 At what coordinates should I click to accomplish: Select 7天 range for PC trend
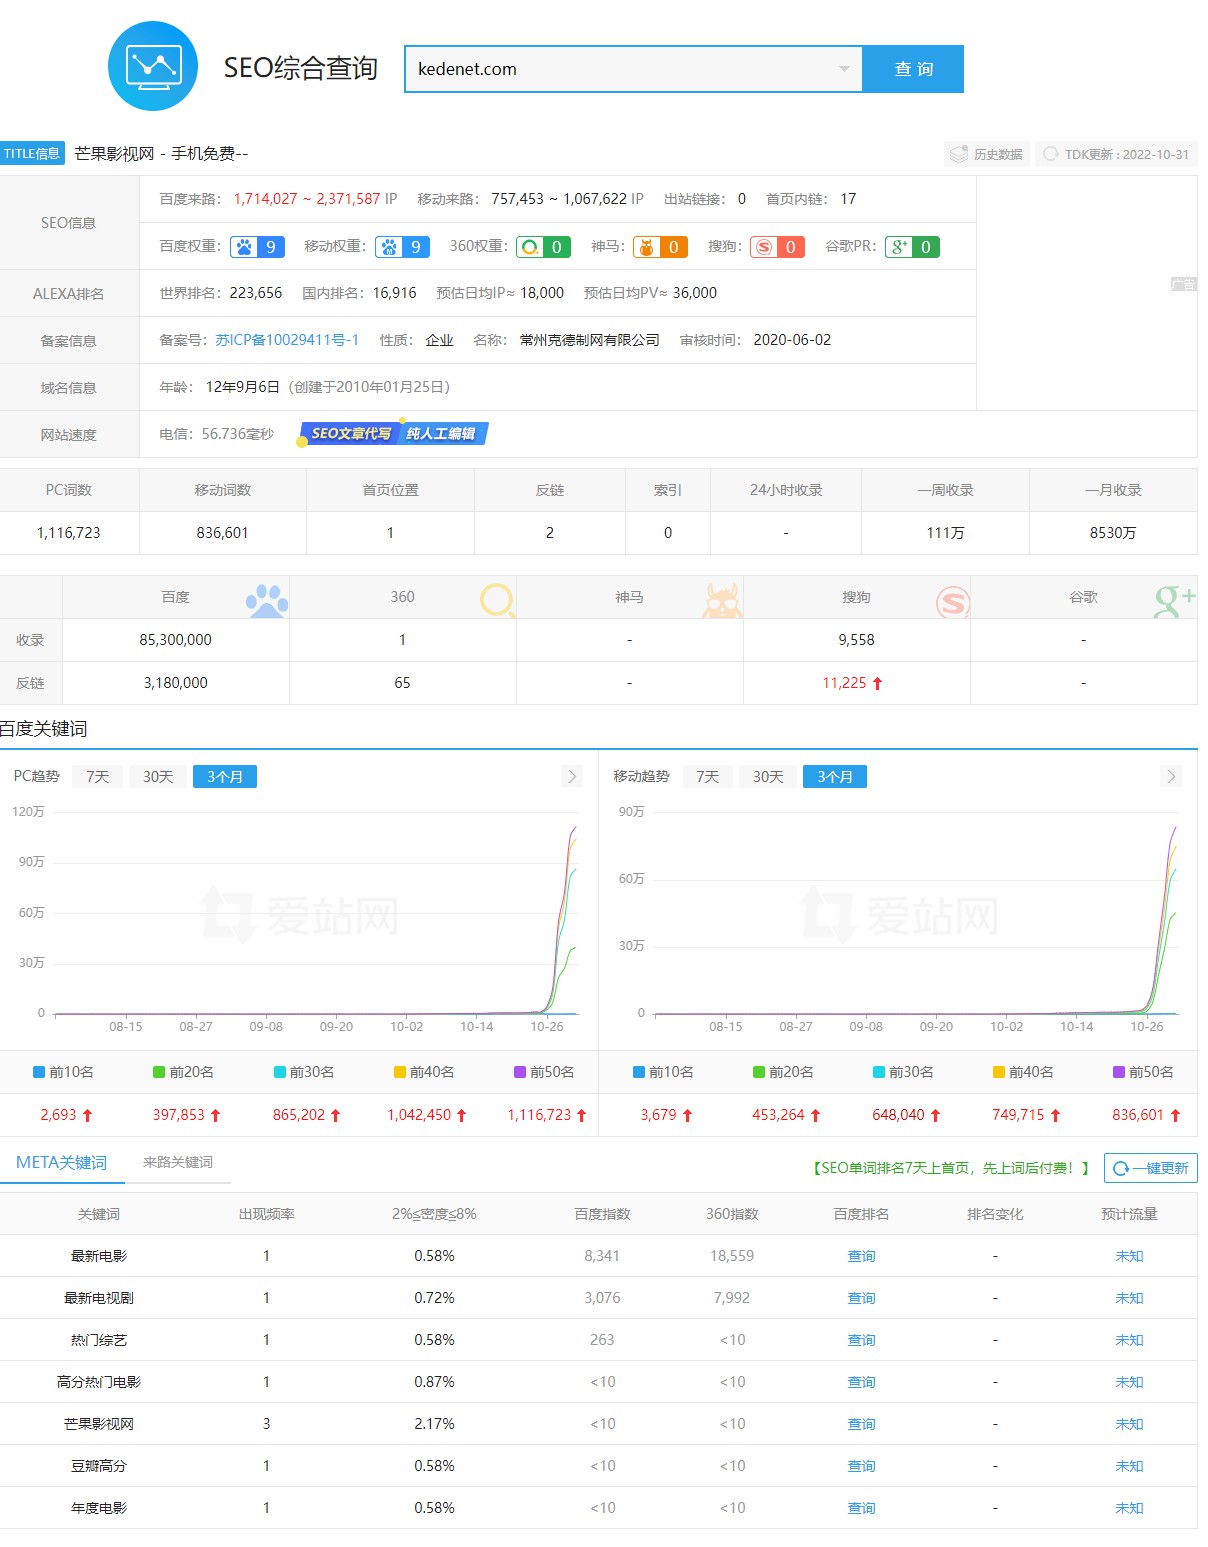coord(97,777)
